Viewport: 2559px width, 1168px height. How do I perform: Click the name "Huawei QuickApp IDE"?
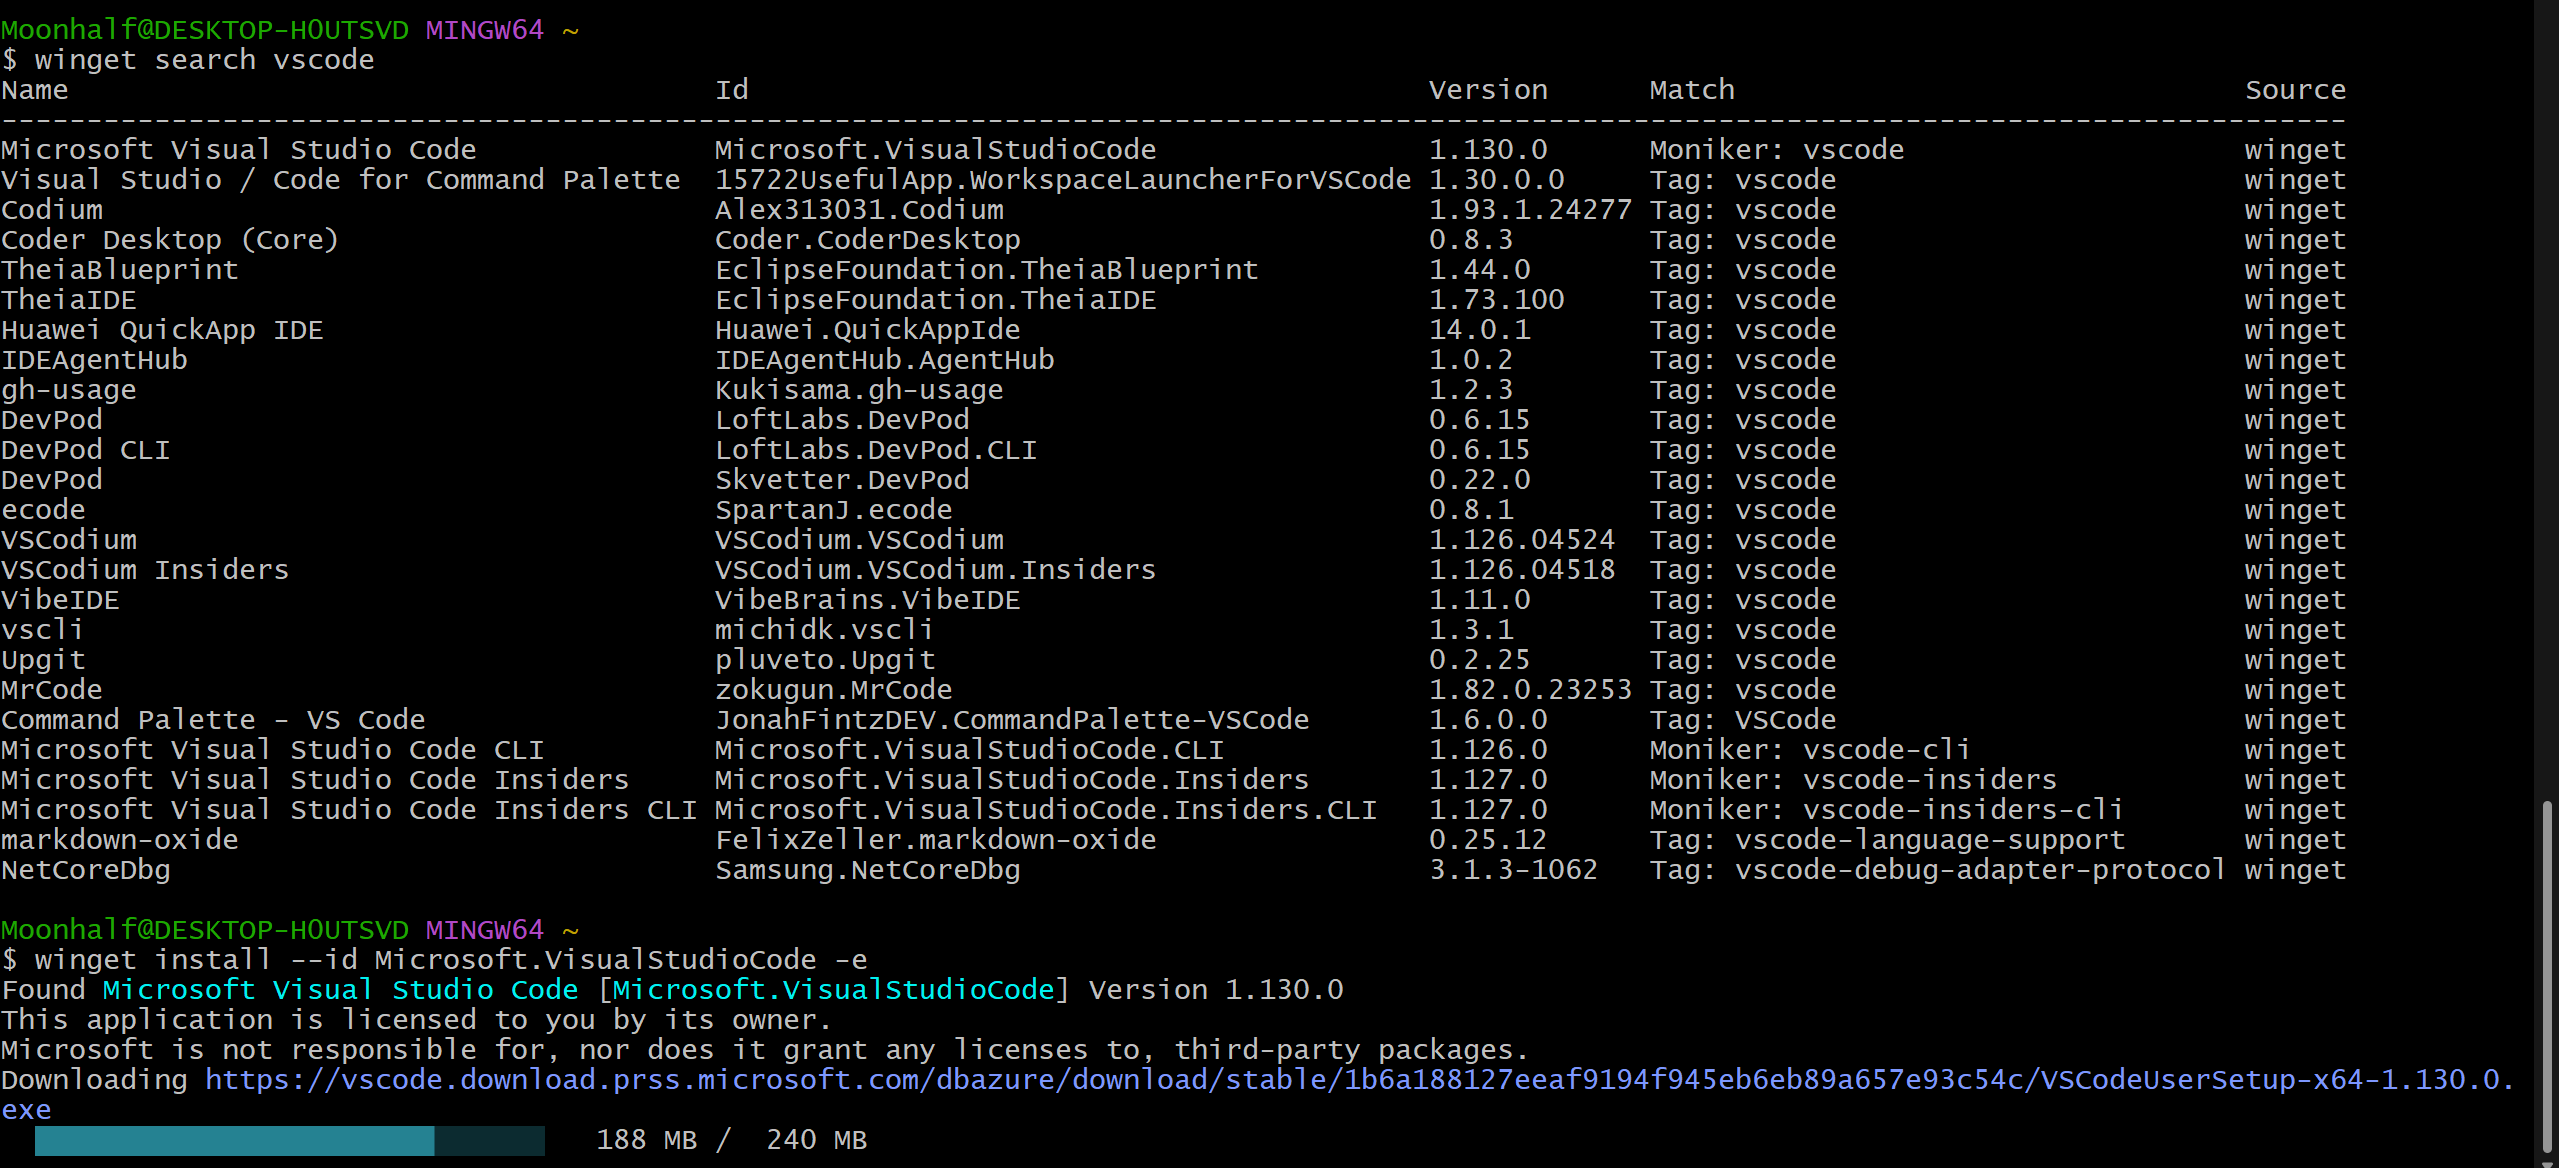pyautogui.click(x=162, y=330)
